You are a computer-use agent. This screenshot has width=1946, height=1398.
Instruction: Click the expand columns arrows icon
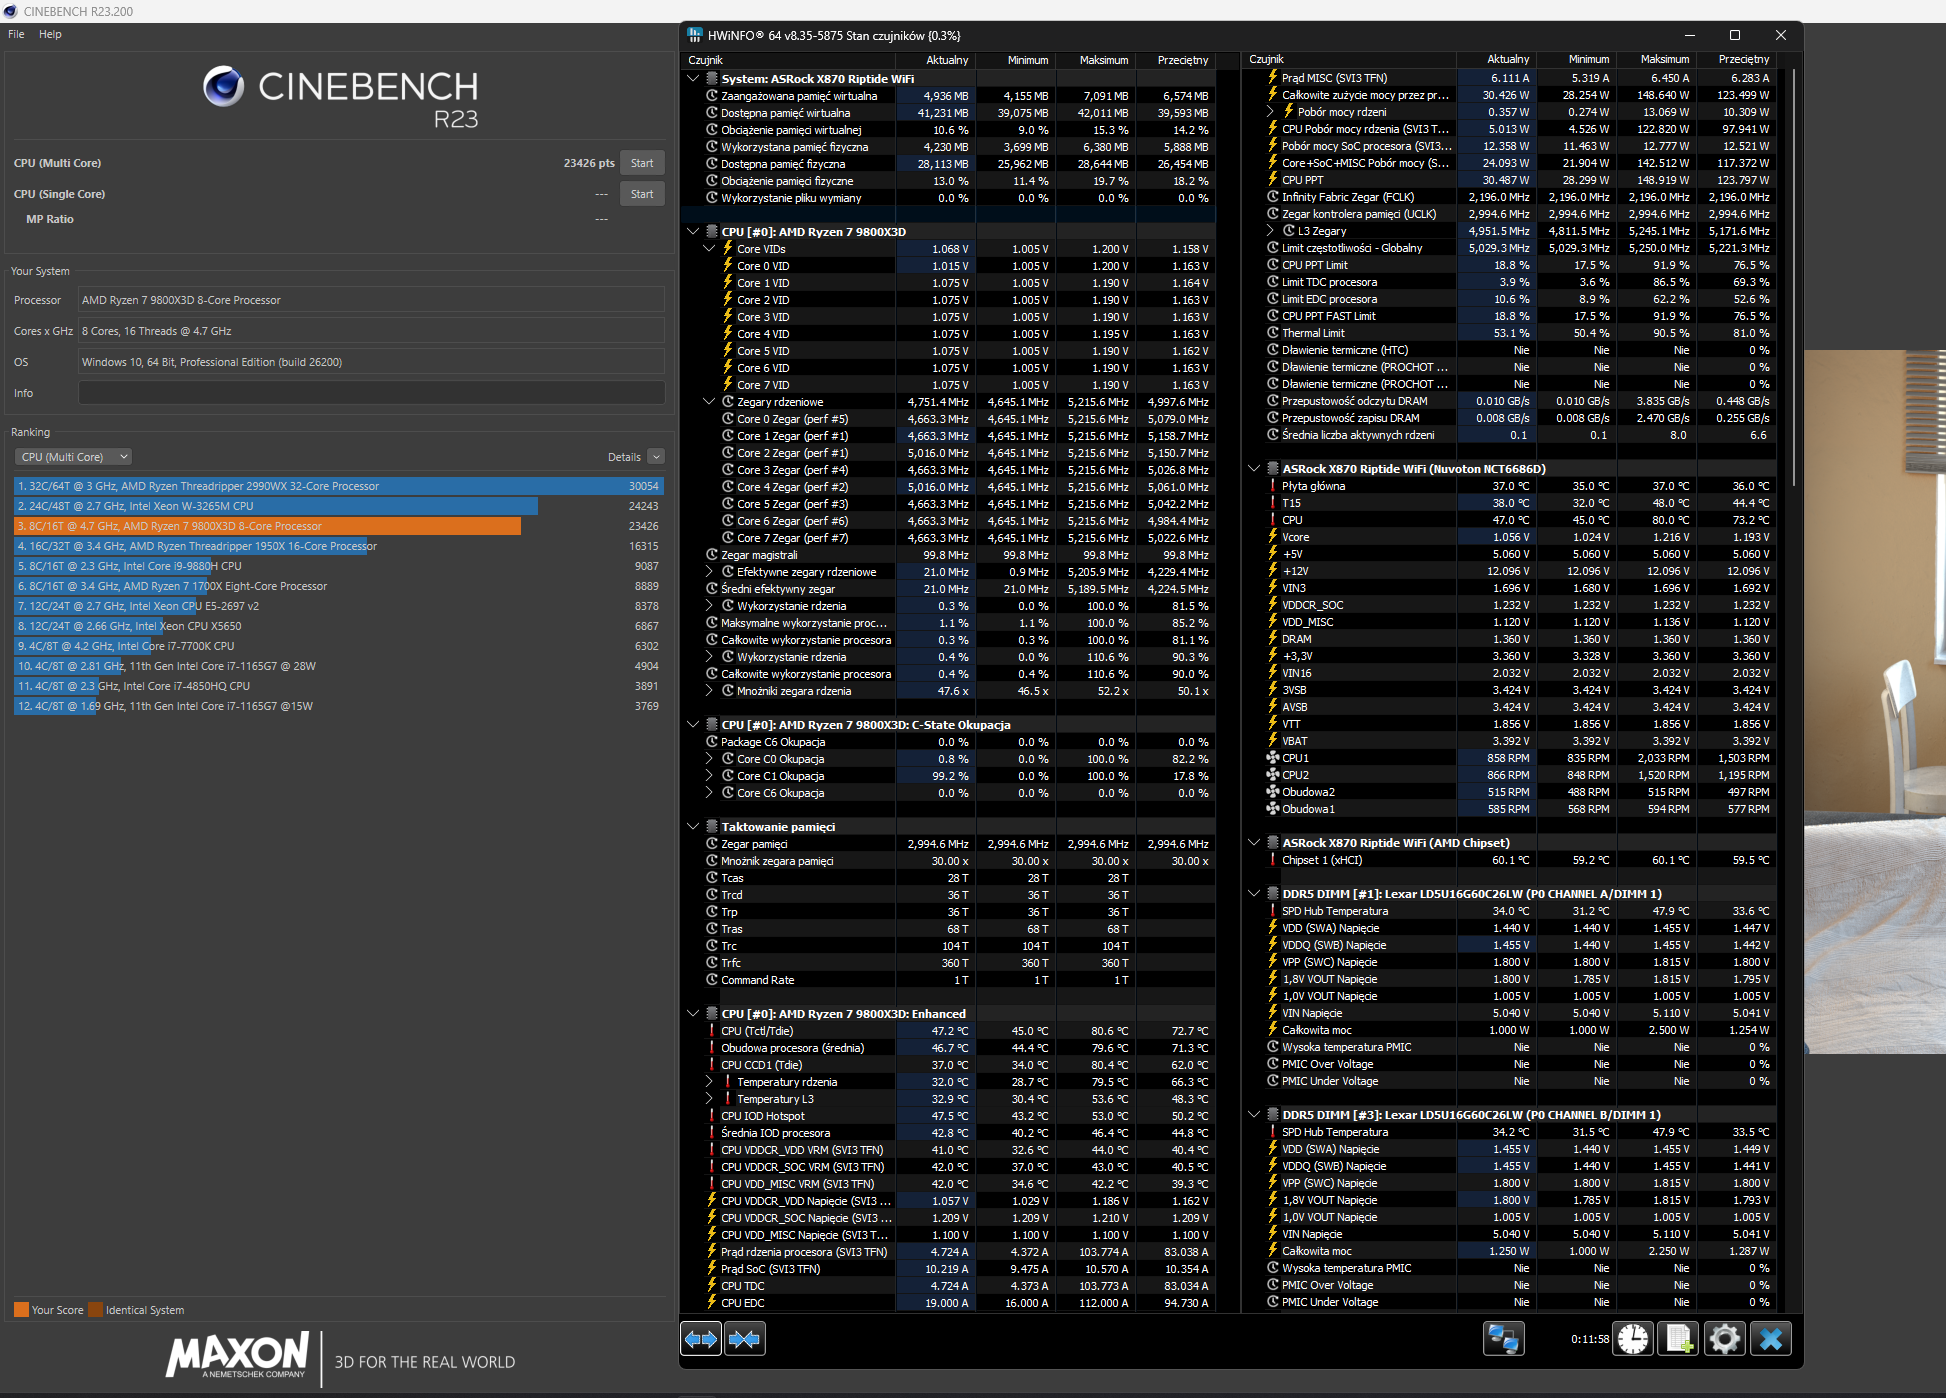pyautogui.click(x=701, y=1339)
